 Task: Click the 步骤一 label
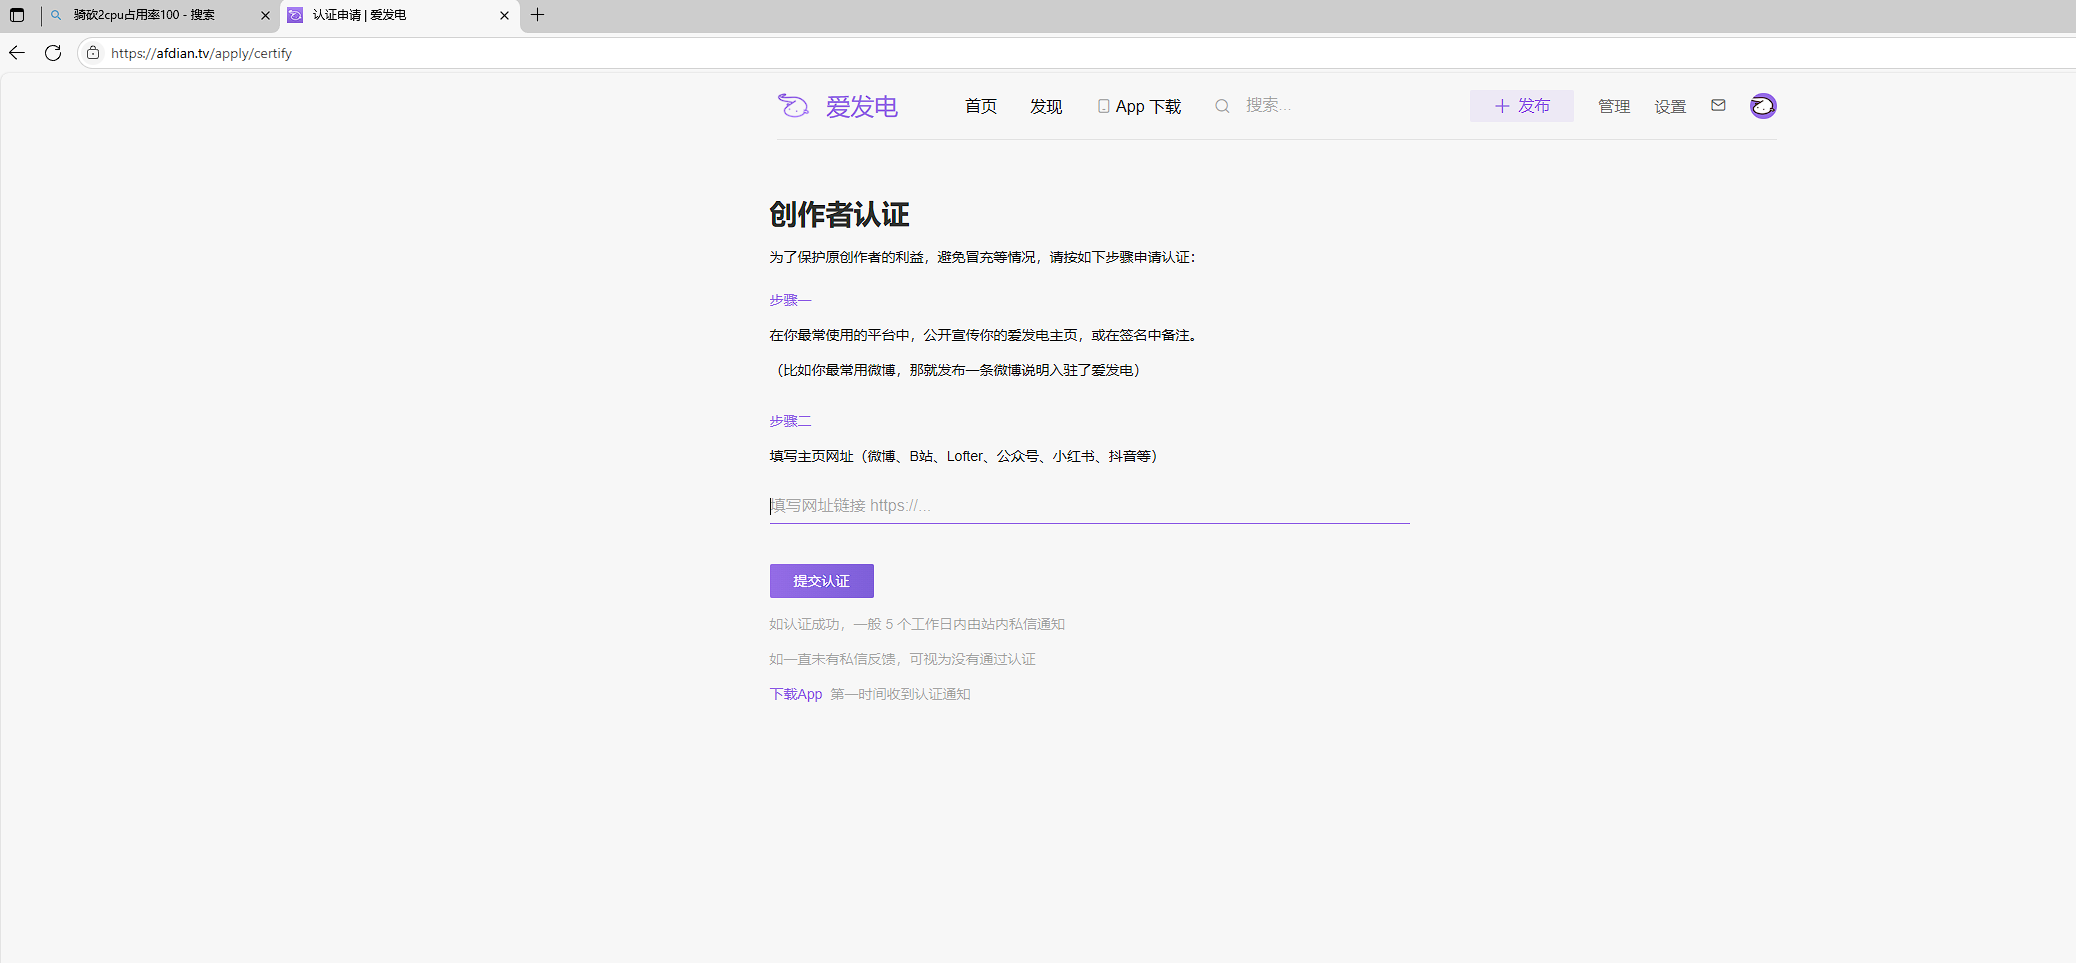(x=790, y=300)
